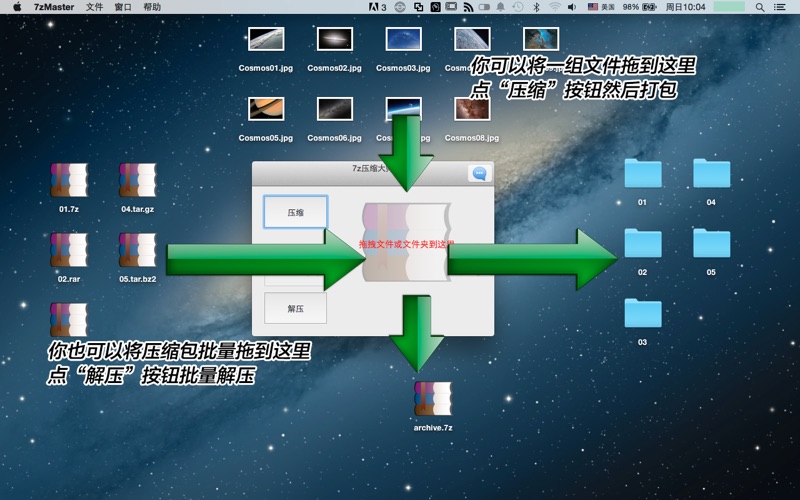Select the 04.tar.gz archive icon
The width and height of the screenshot is (800, 500).
coord(138,180)
